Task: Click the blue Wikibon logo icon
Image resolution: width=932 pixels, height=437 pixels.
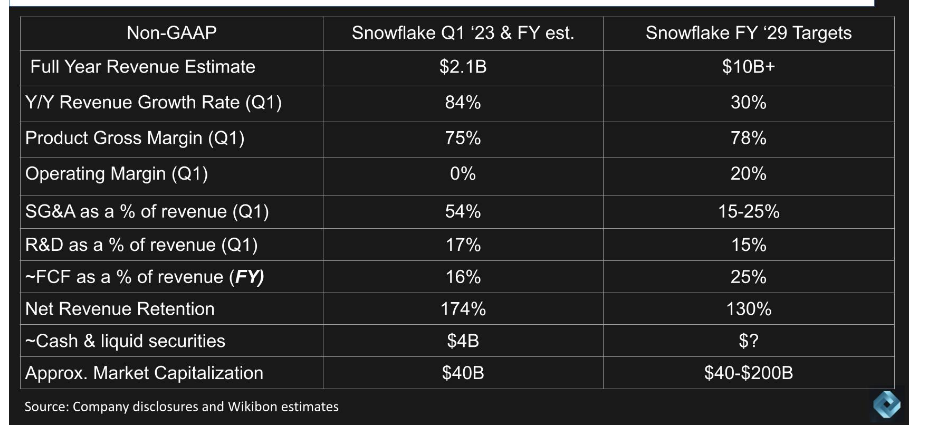Action: 886,404
